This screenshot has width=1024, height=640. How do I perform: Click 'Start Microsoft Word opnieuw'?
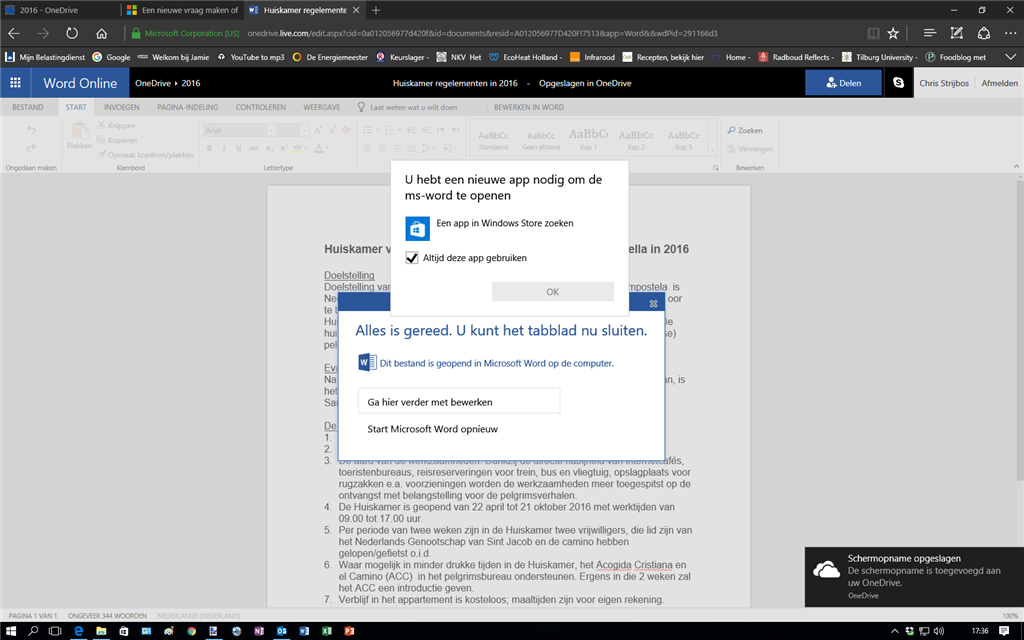point(432,429)
